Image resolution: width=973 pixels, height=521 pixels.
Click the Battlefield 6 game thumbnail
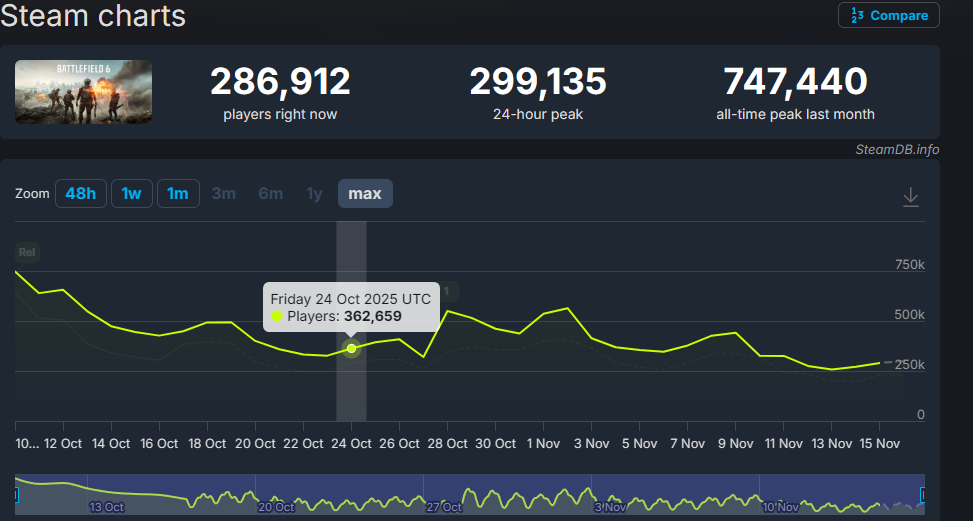84,92
